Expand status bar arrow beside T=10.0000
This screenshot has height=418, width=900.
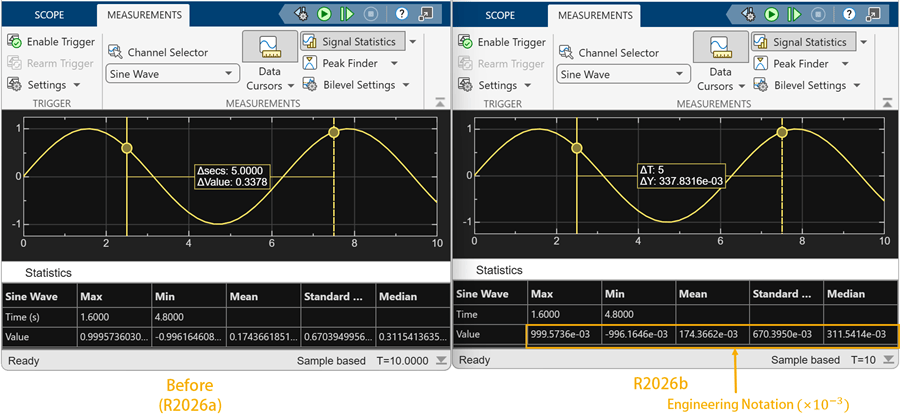click(440, 361)
